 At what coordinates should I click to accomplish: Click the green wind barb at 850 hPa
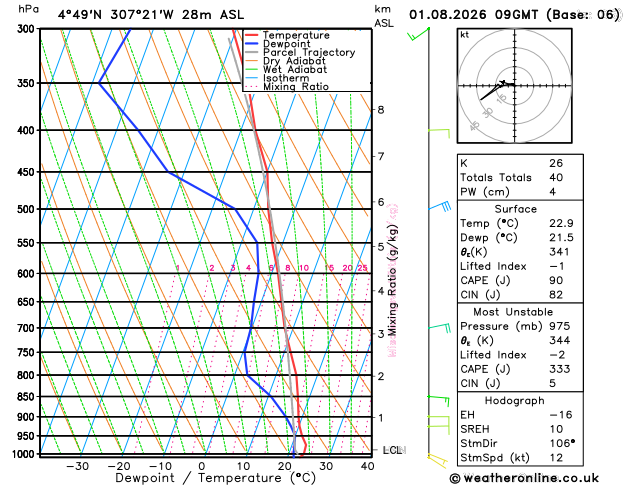(x=438, y=401)
